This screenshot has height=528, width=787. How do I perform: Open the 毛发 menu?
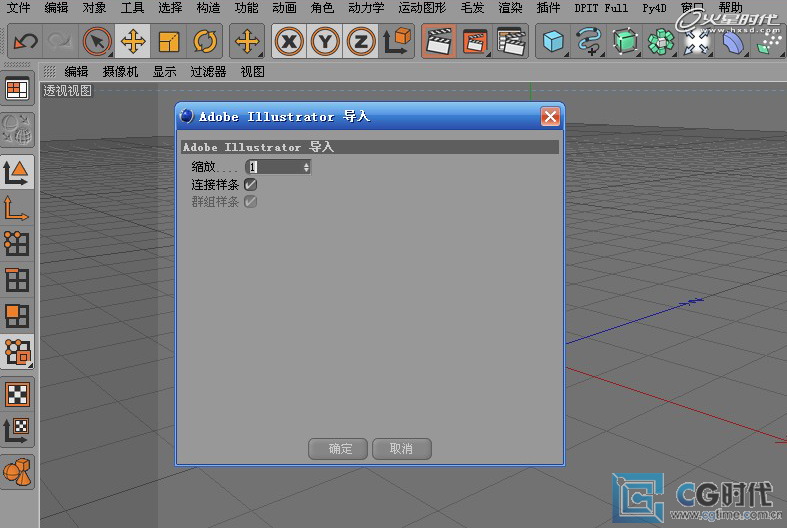coord(472,8)
